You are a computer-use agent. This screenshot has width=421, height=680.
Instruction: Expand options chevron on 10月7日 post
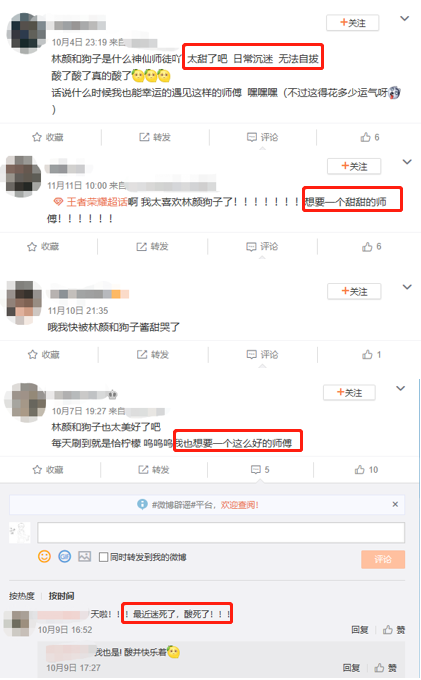pos(401,388)
